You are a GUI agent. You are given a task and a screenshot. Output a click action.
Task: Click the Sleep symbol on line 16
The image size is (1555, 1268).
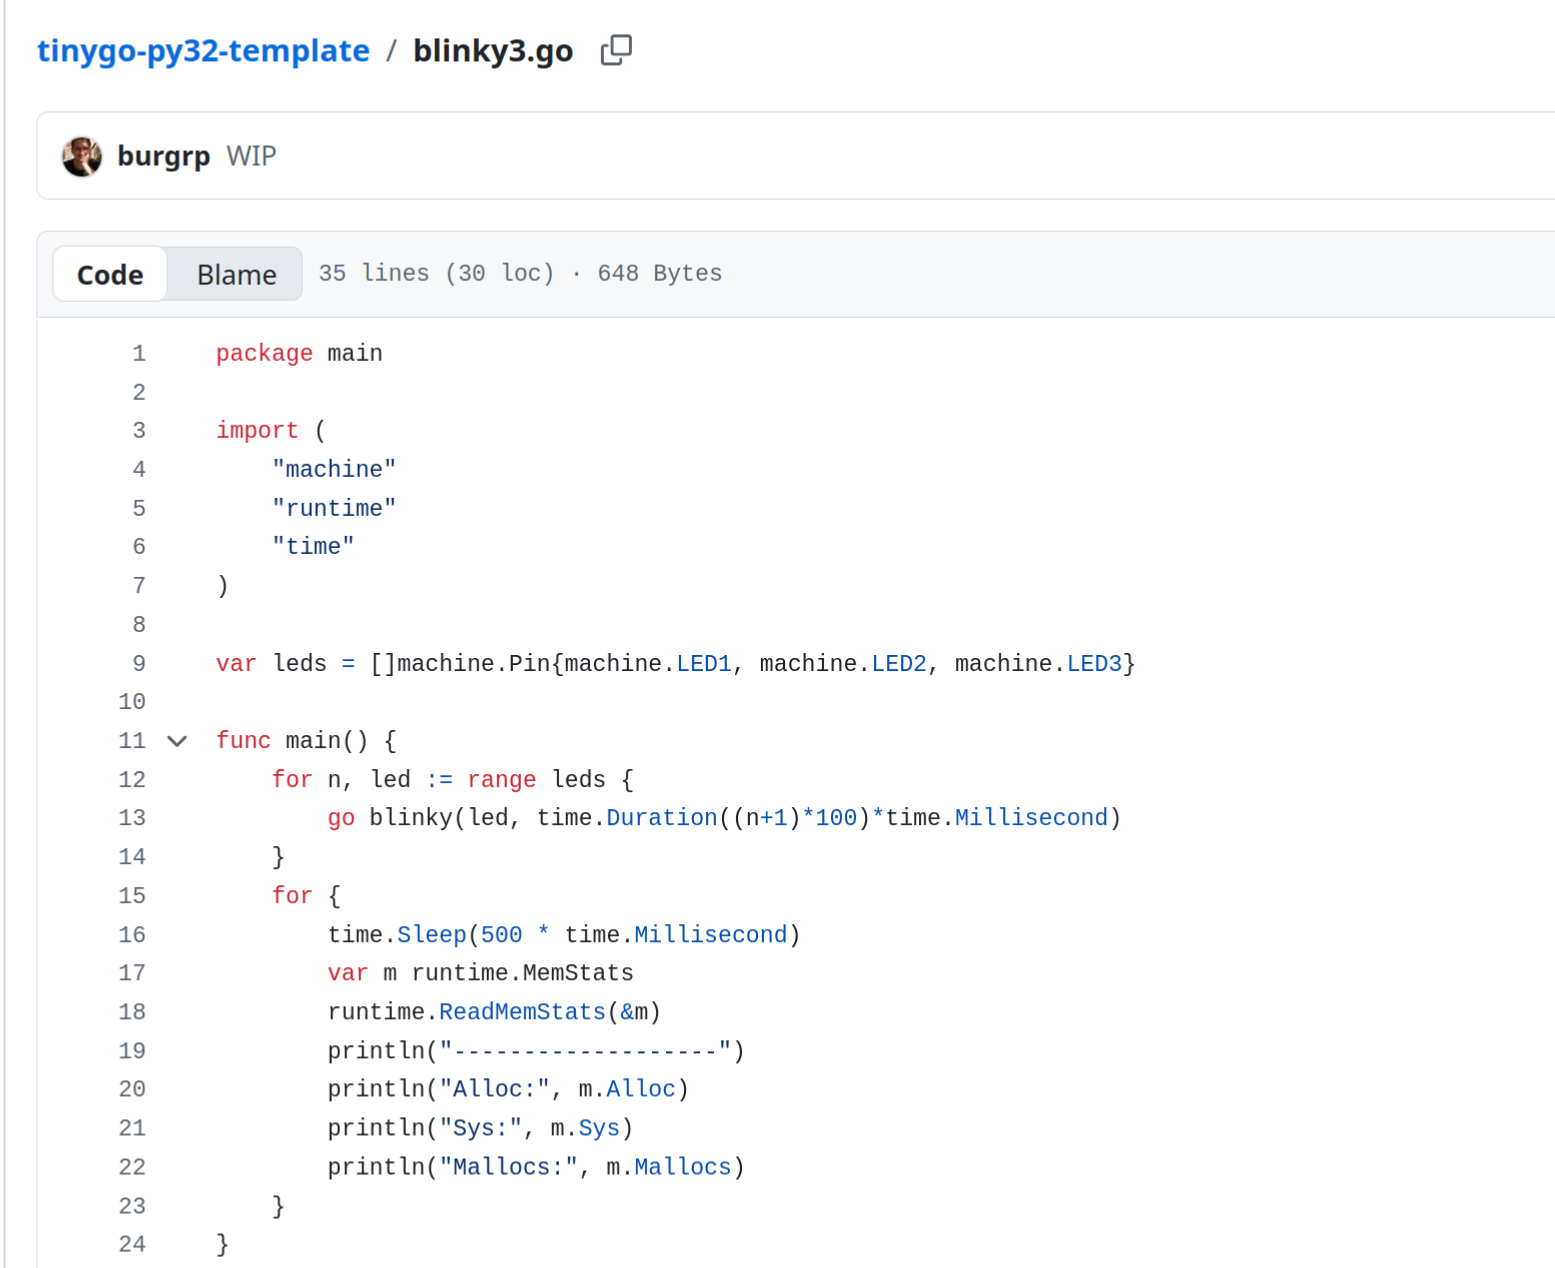coord(432,935)
